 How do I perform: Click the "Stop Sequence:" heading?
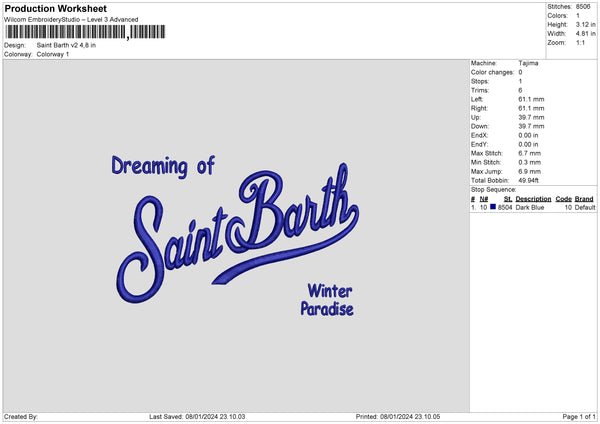coord(494,190)
